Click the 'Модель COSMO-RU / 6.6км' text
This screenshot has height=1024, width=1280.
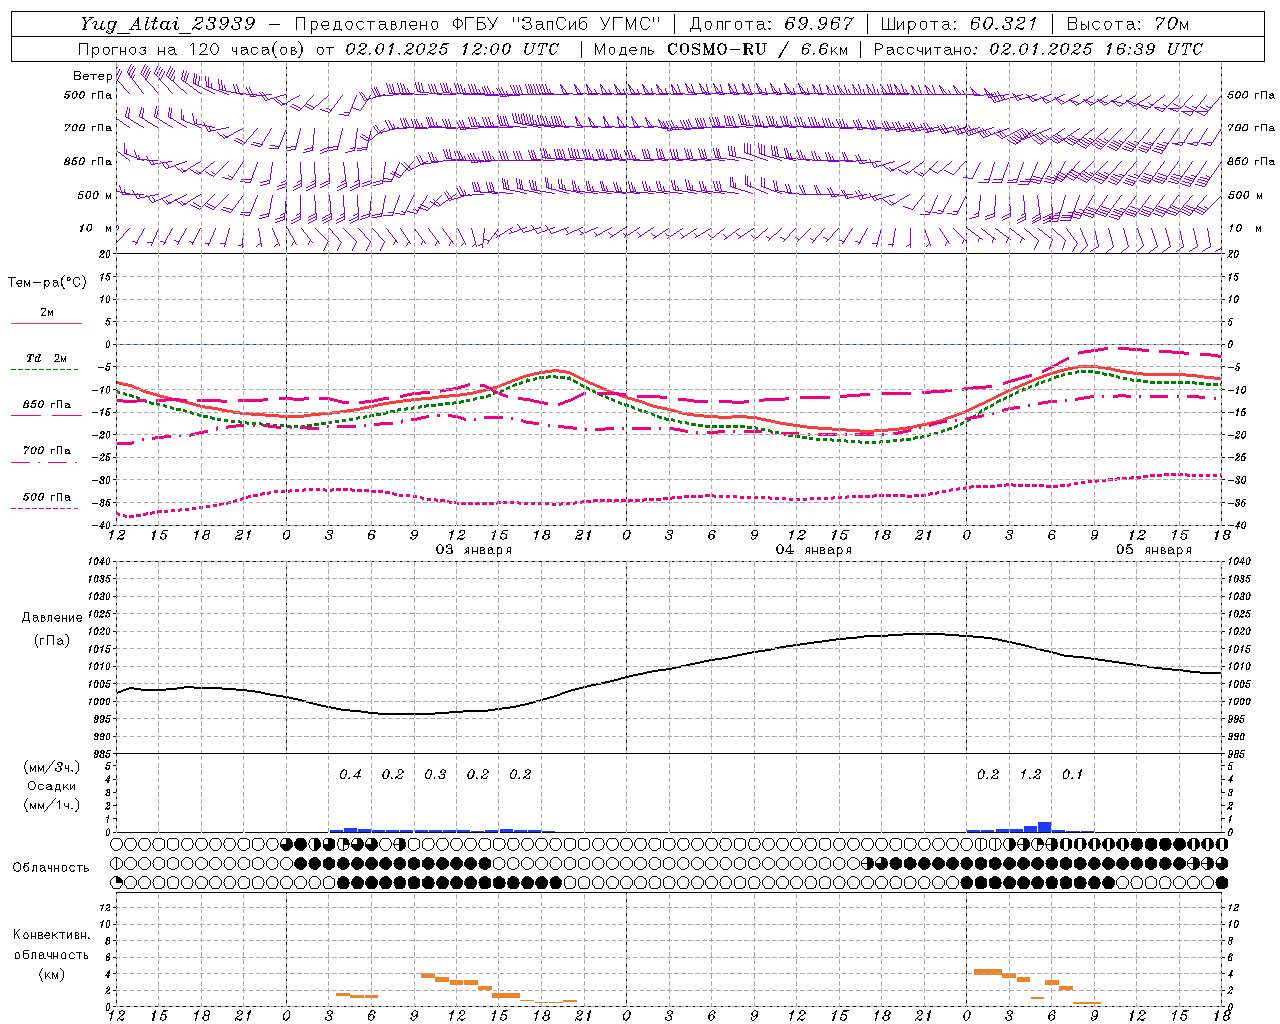click(721, 49)
